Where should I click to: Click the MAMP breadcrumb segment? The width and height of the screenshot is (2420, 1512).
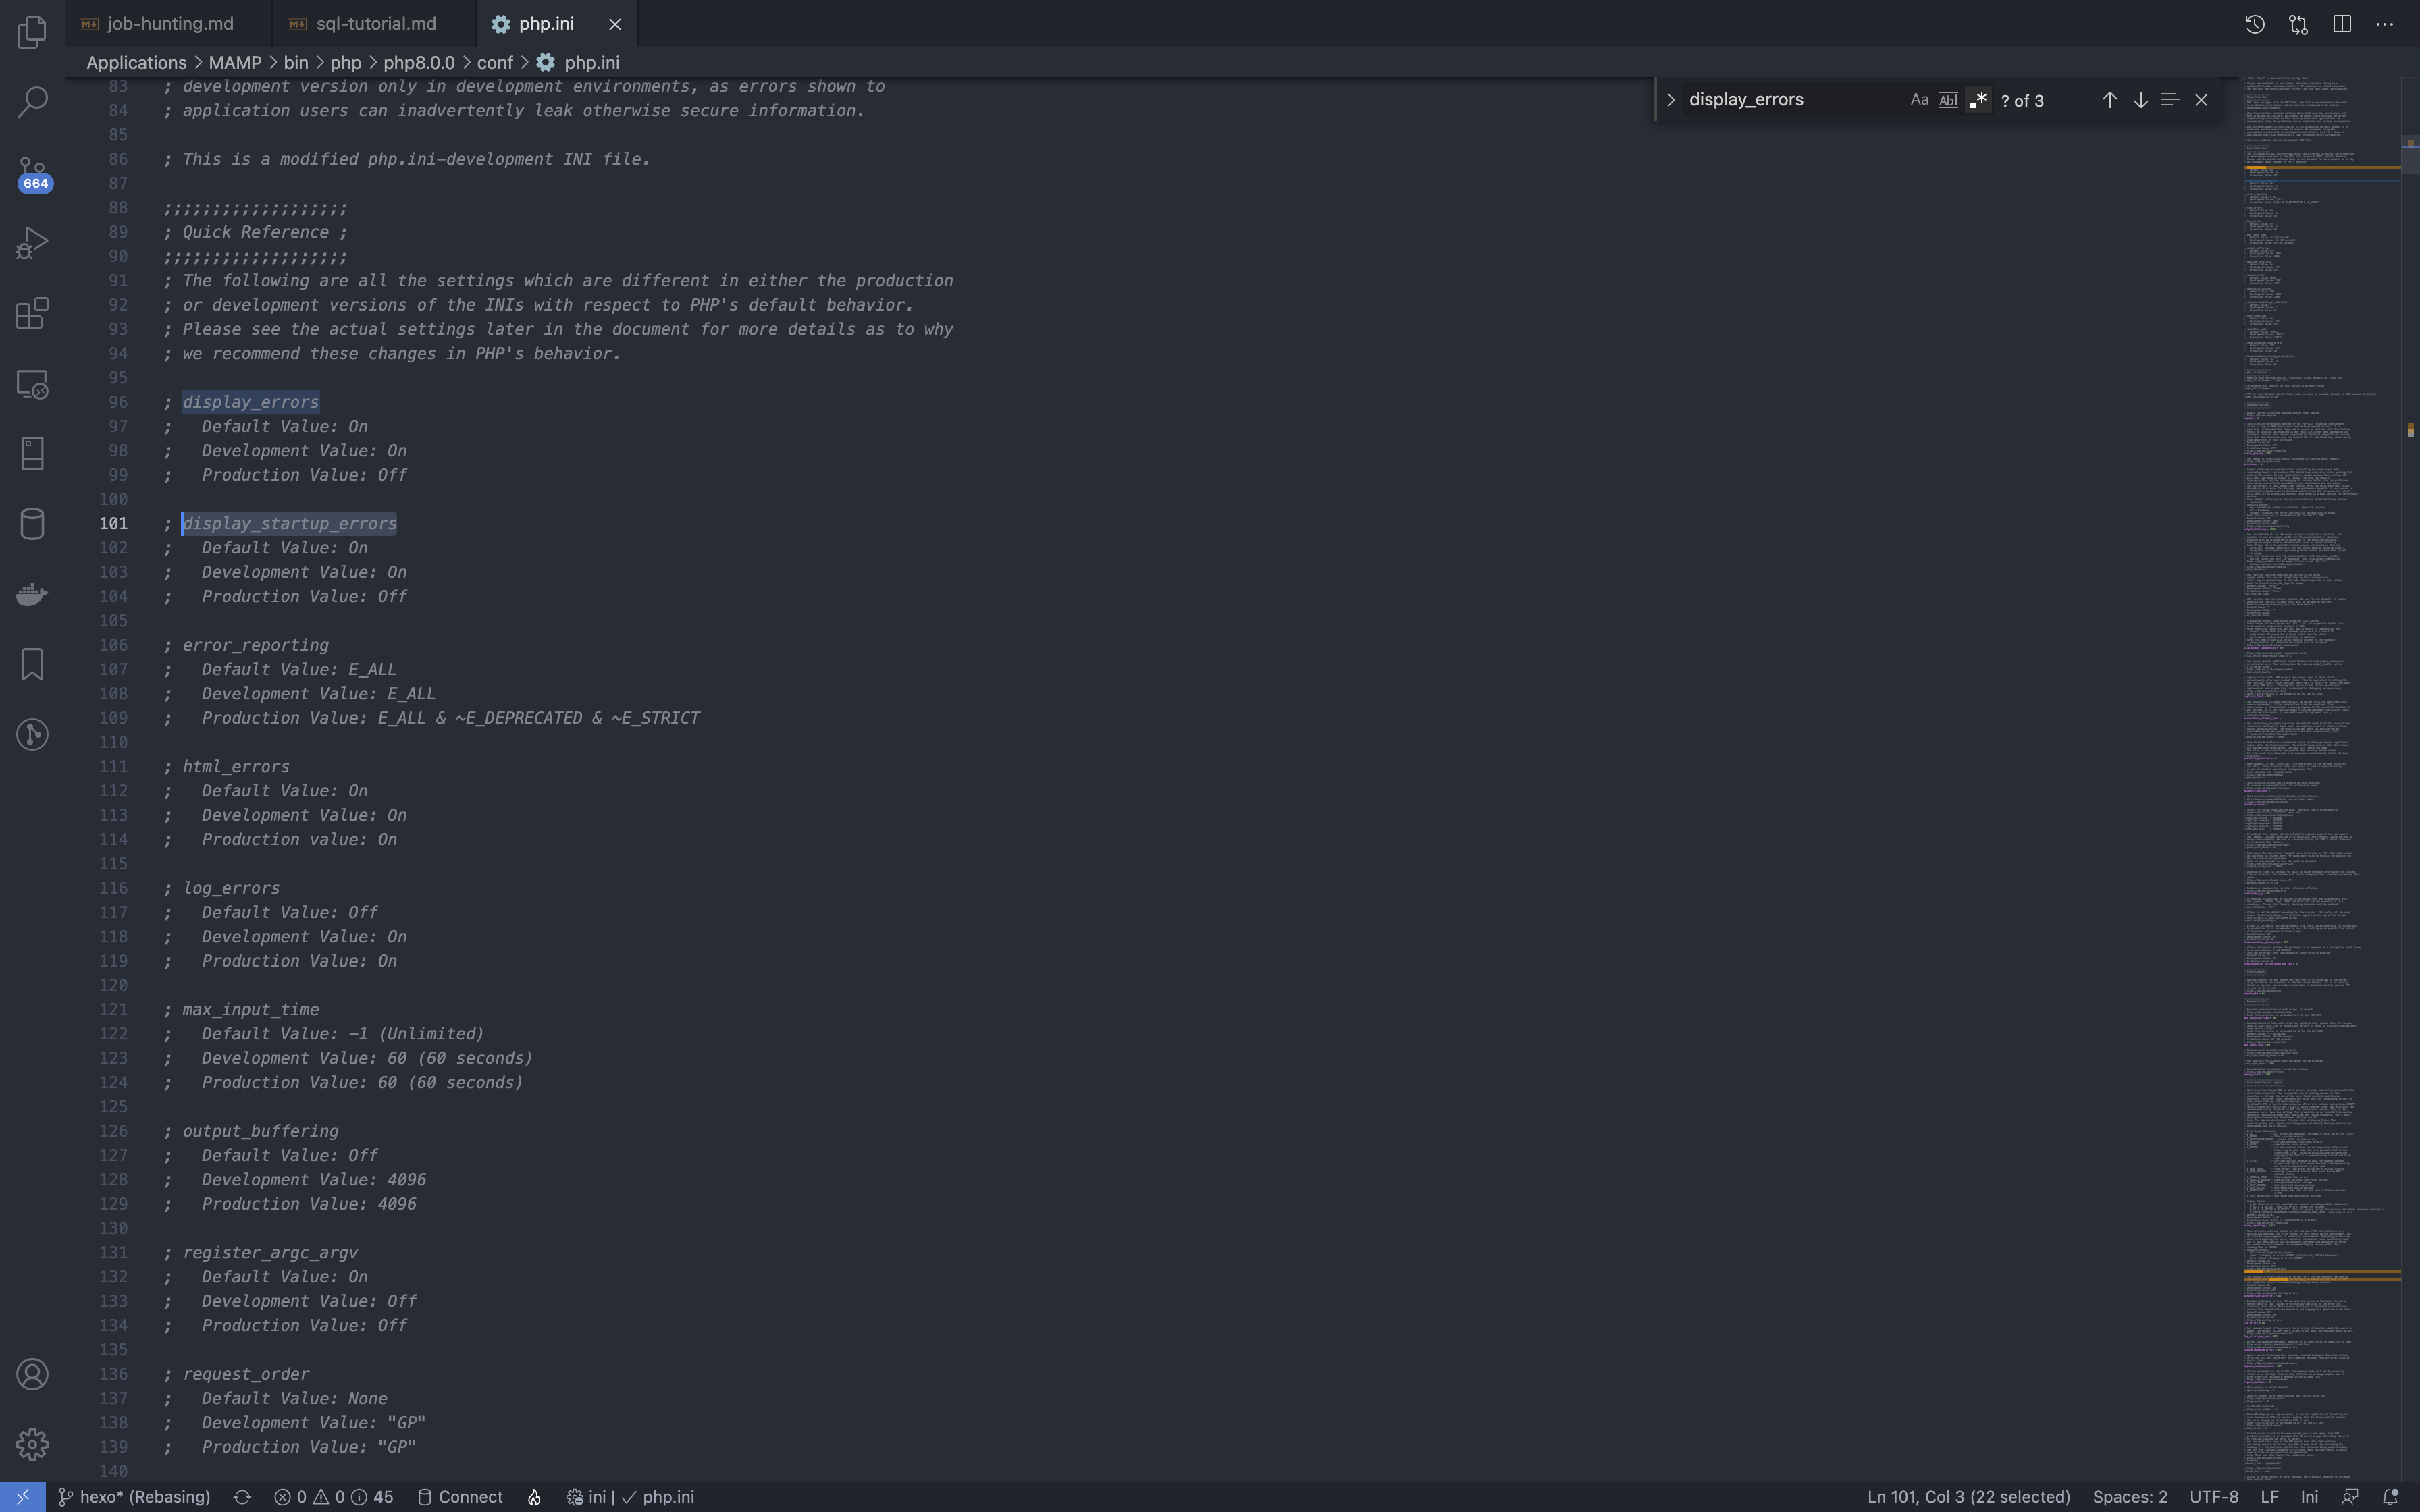(235, 62)
